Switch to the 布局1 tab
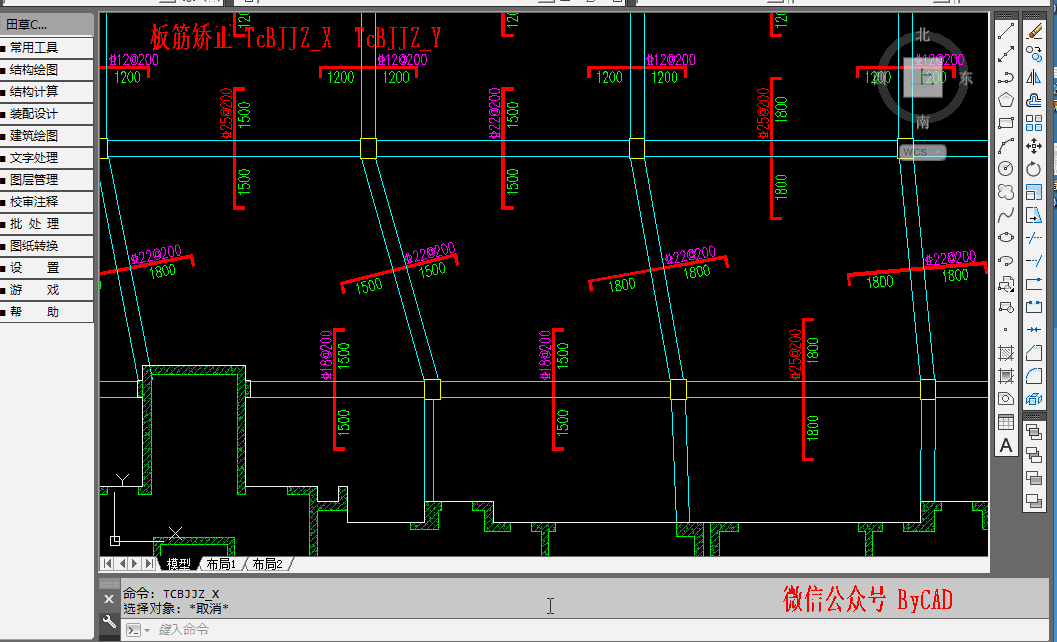 tap(221, 564)
